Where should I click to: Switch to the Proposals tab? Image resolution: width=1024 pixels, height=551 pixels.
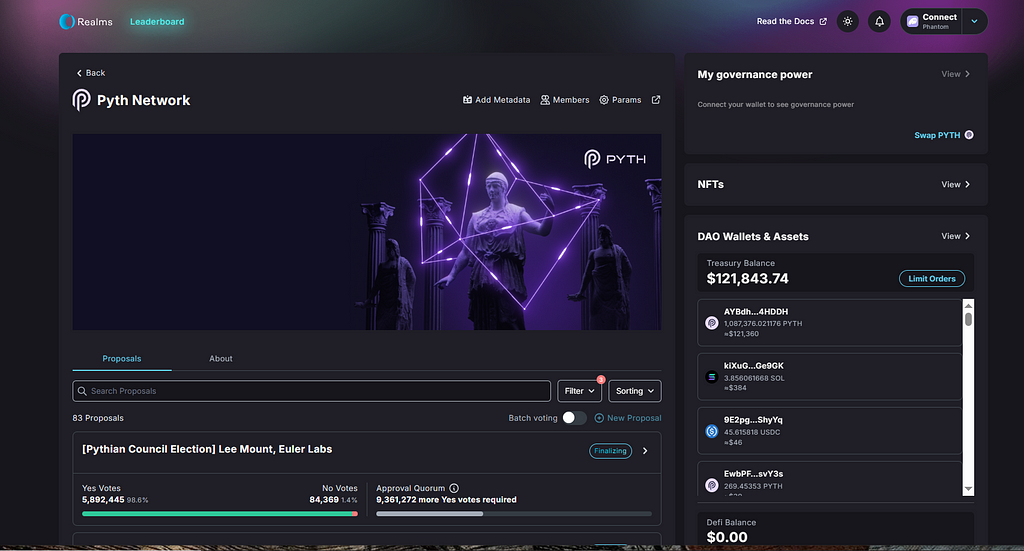click(x=122, y=359)
